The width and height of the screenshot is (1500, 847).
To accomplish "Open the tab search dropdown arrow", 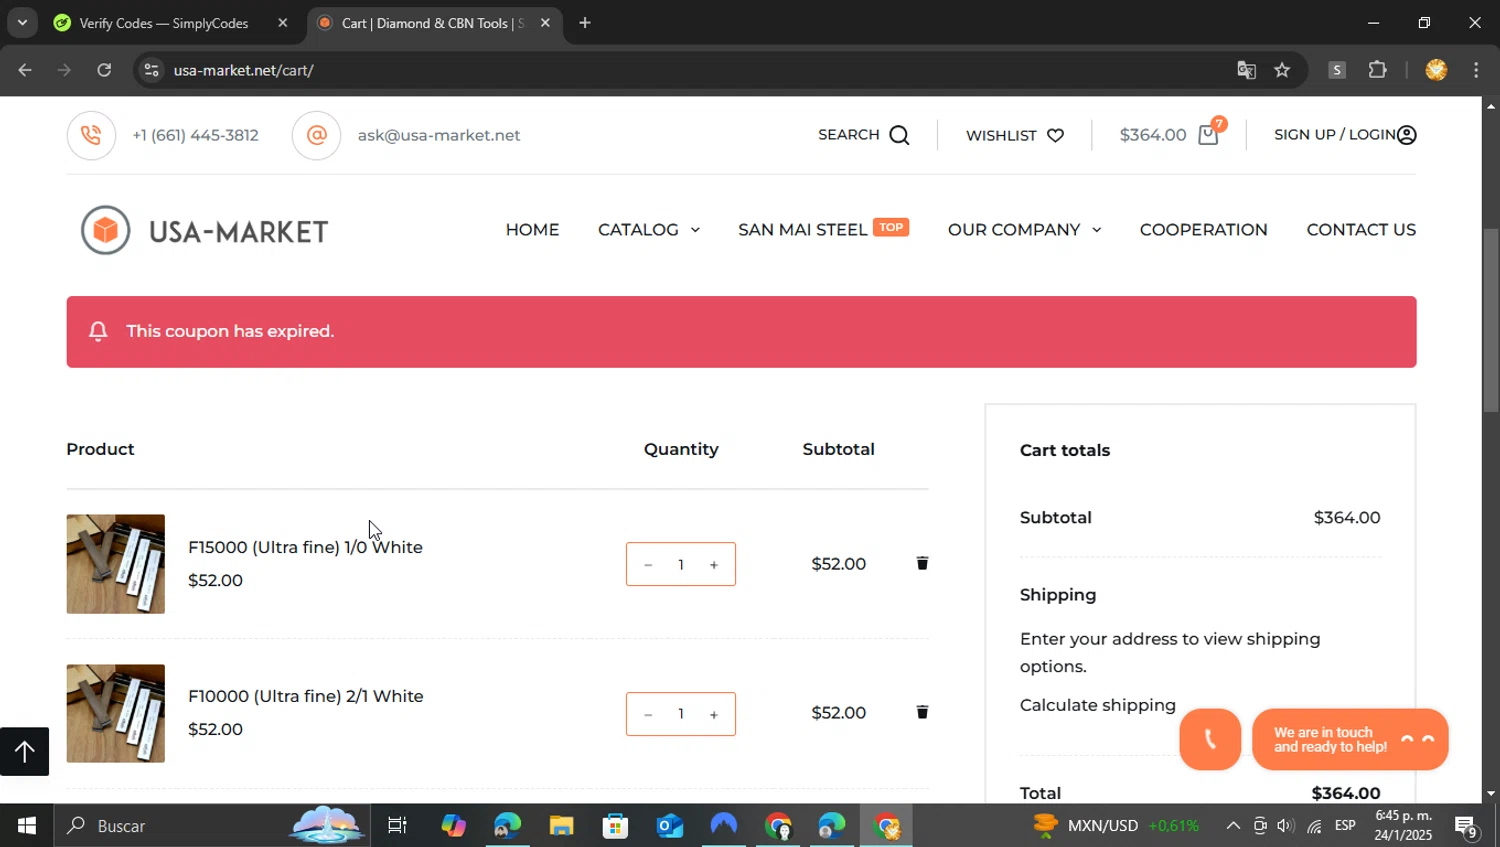I will pos(22,22).
